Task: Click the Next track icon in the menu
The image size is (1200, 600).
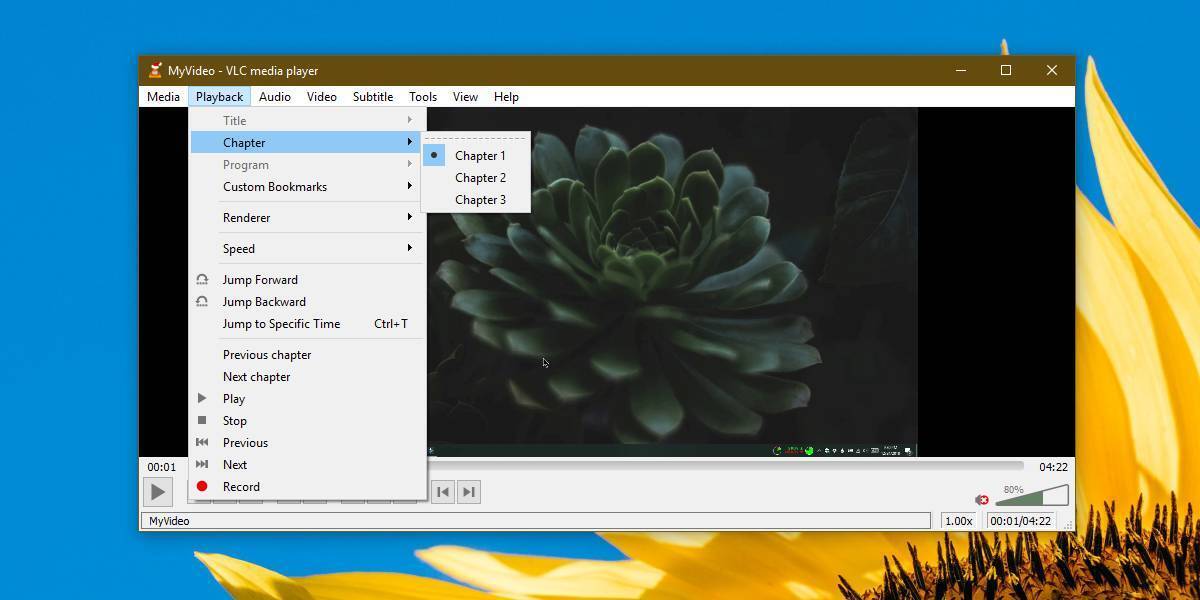Action: click(x=202, y=464)
